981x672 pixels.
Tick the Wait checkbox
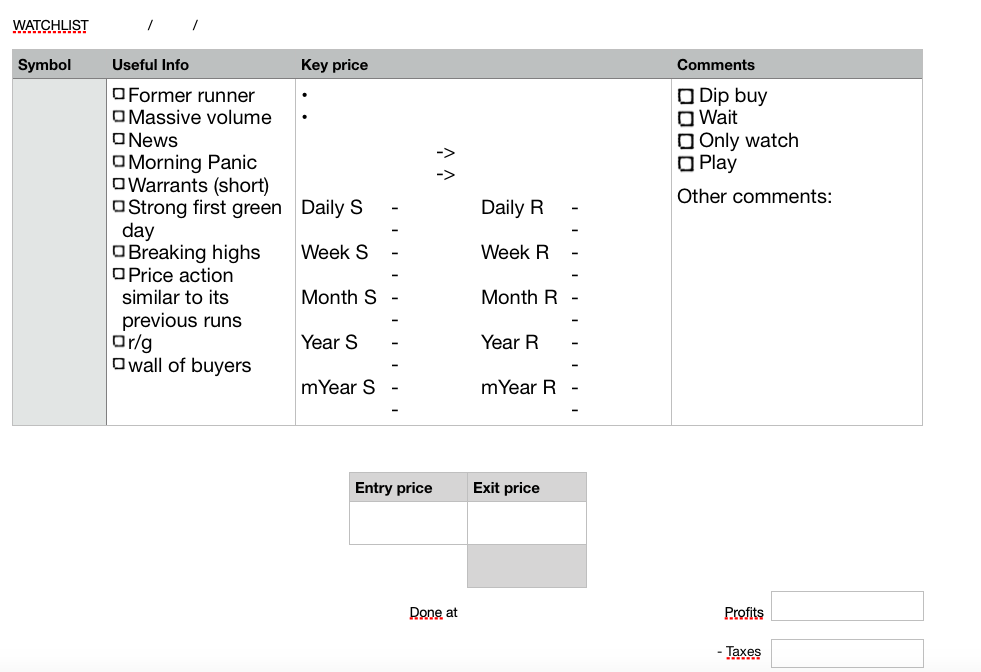pos(686,118)
